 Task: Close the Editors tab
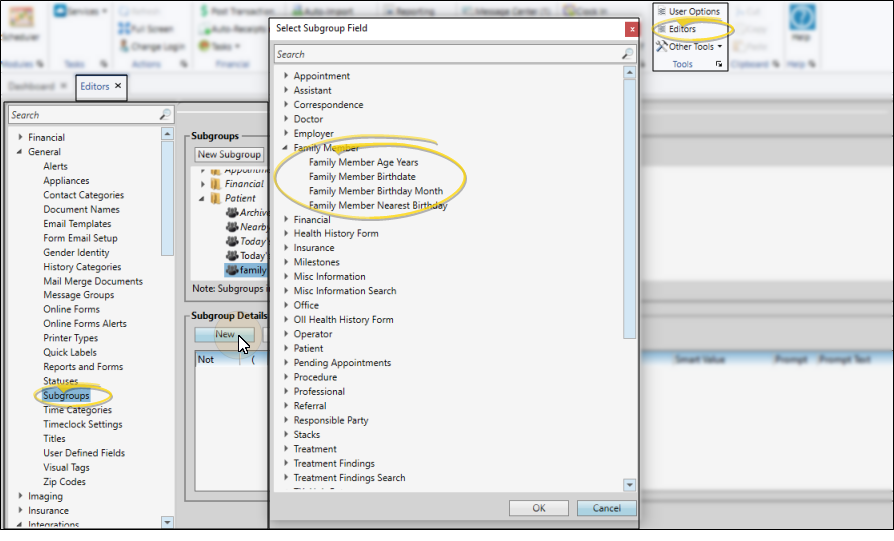[x=118, y=87]
